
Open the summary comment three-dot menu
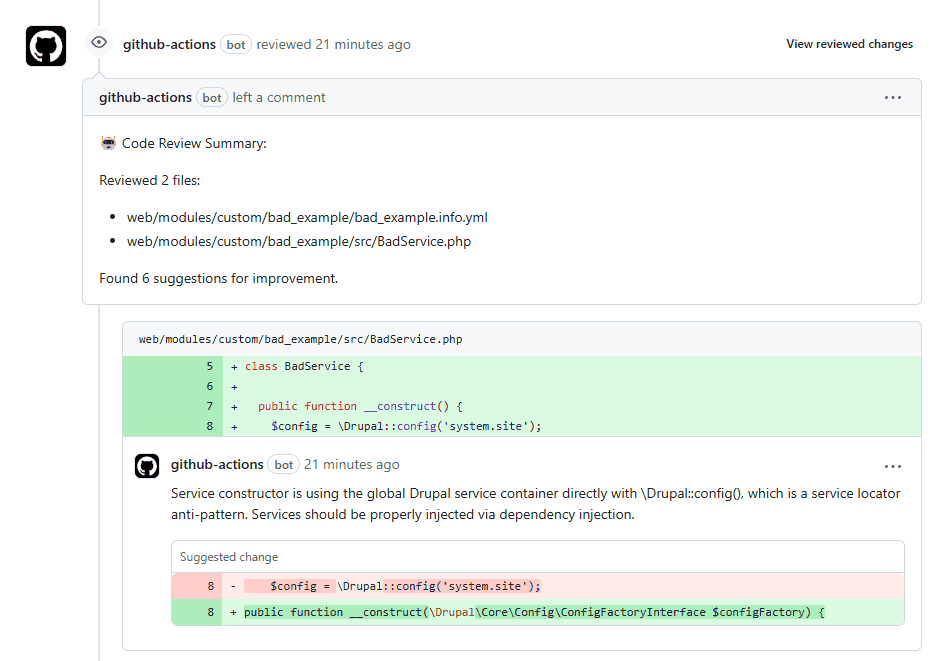(x=893, y=98)
